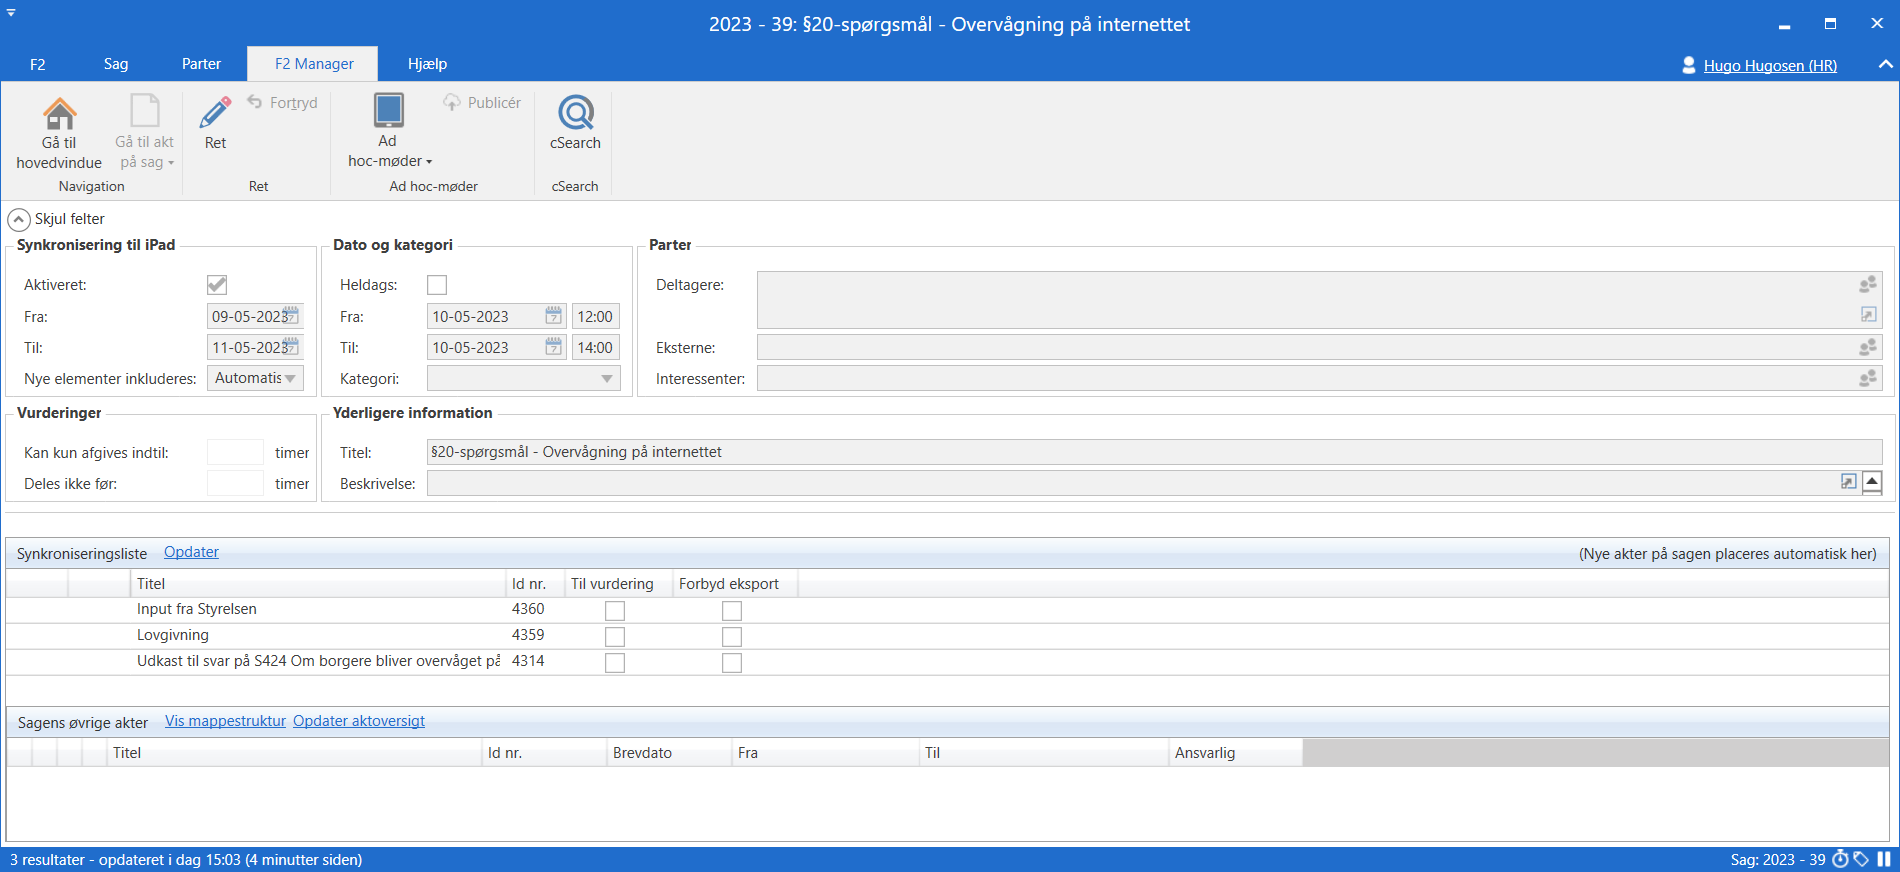
Task: Open the calendar picker for meeting Fra date
Action: click(x=553, y=316)
